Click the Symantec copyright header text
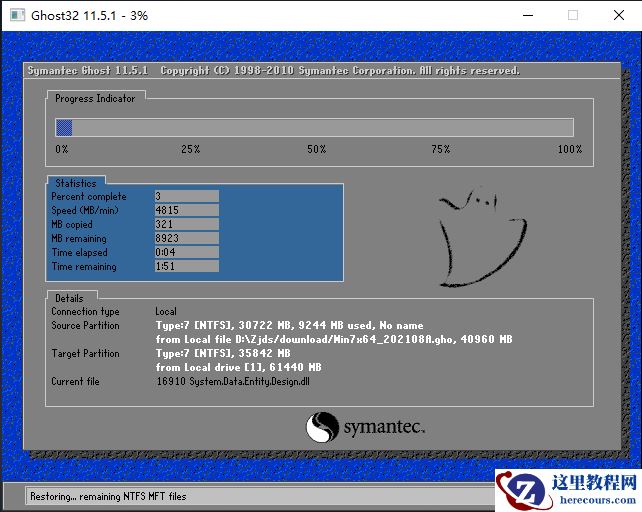This screenshot has width=642, height=512. pyautogui.click(x=273, y=71)
